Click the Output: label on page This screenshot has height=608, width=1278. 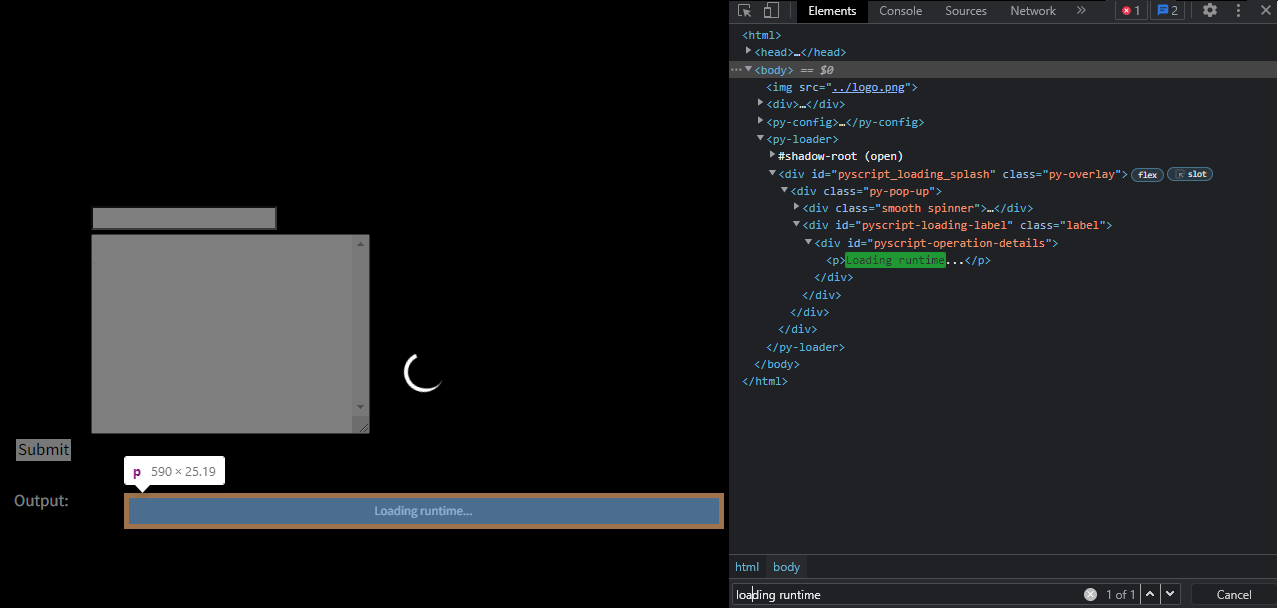coord(41,500)
